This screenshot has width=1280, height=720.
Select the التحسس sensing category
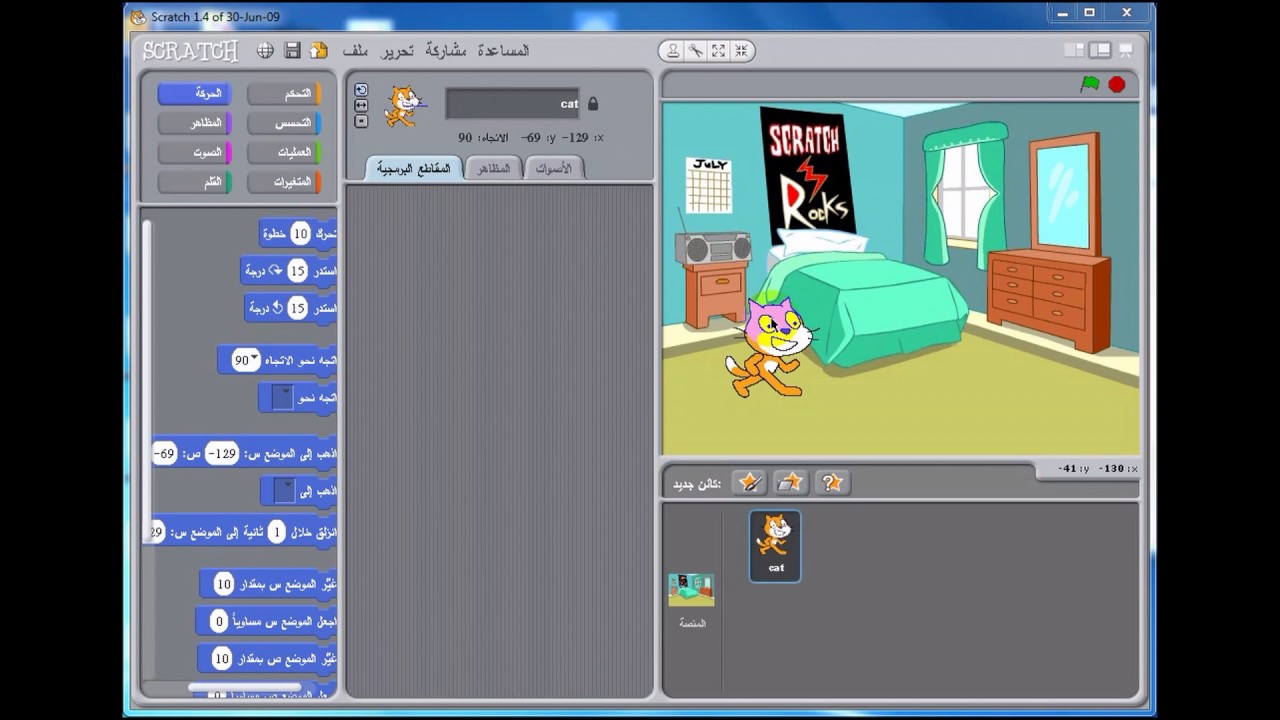pos(284,123)
